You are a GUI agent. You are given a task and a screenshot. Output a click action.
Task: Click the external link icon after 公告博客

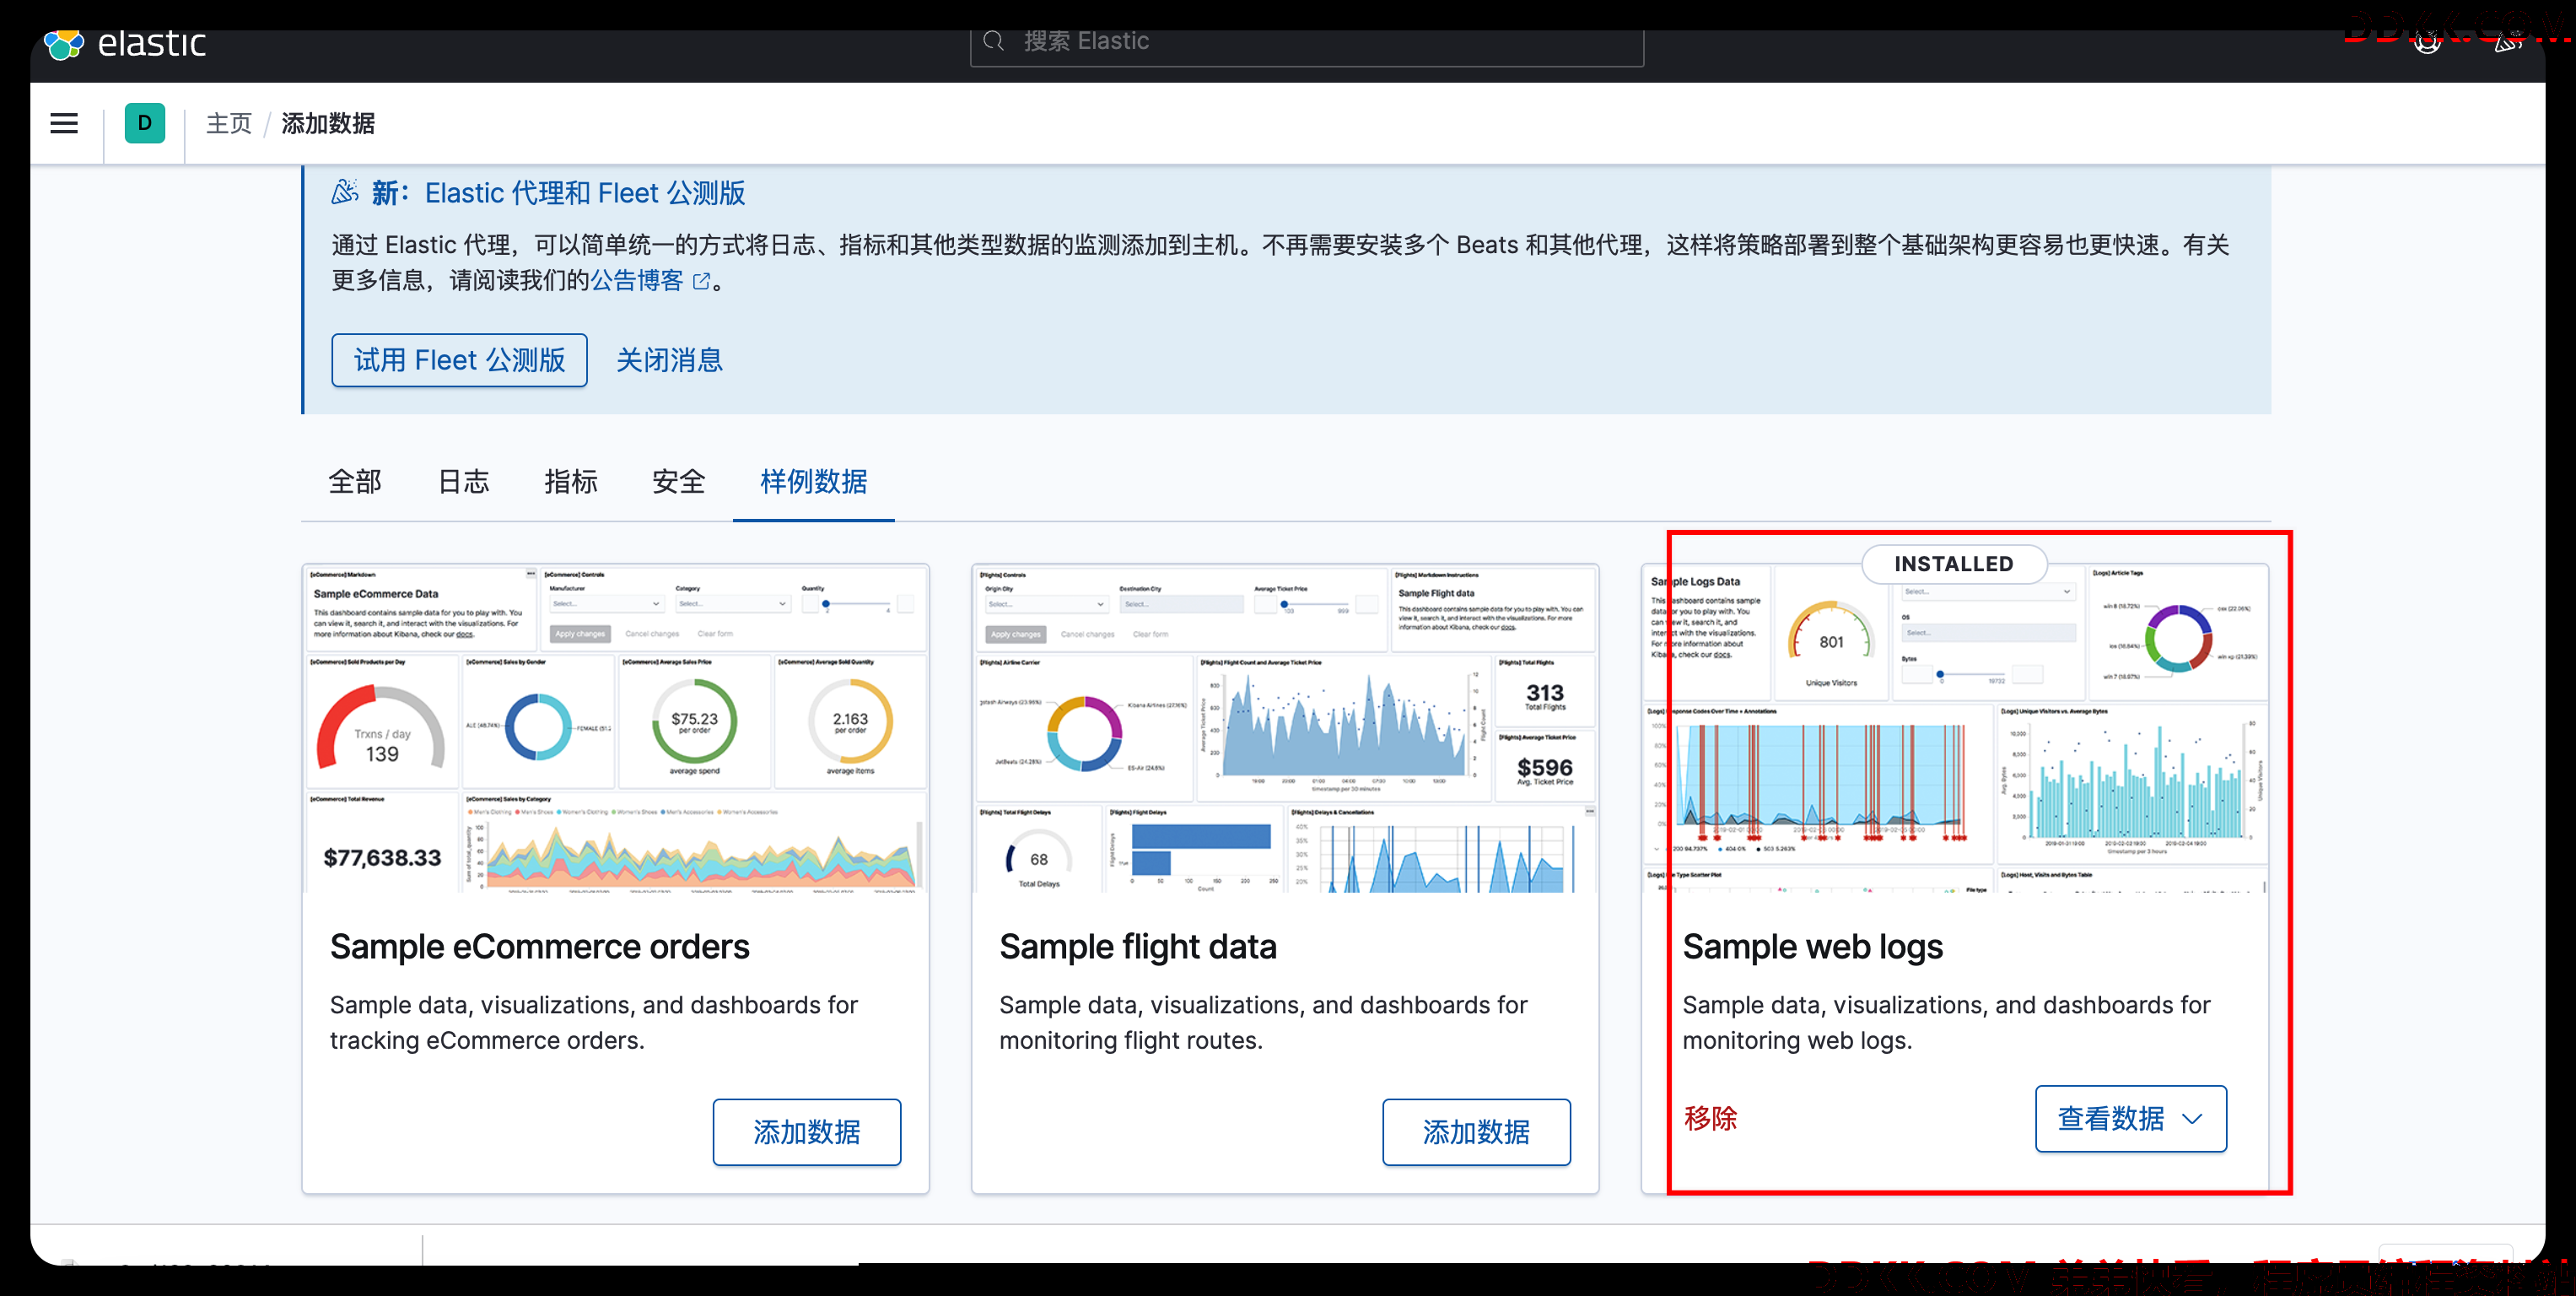(702, 281)
